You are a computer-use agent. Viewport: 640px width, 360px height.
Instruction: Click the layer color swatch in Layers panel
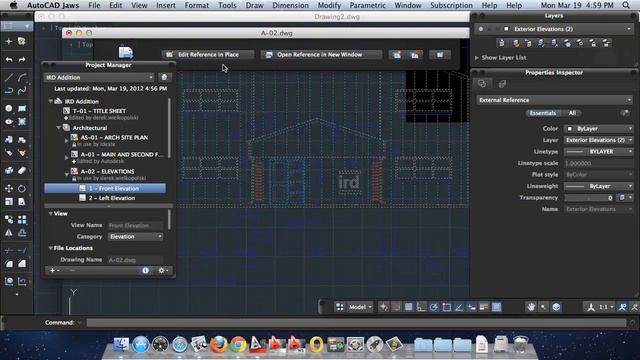coord(506,29)
